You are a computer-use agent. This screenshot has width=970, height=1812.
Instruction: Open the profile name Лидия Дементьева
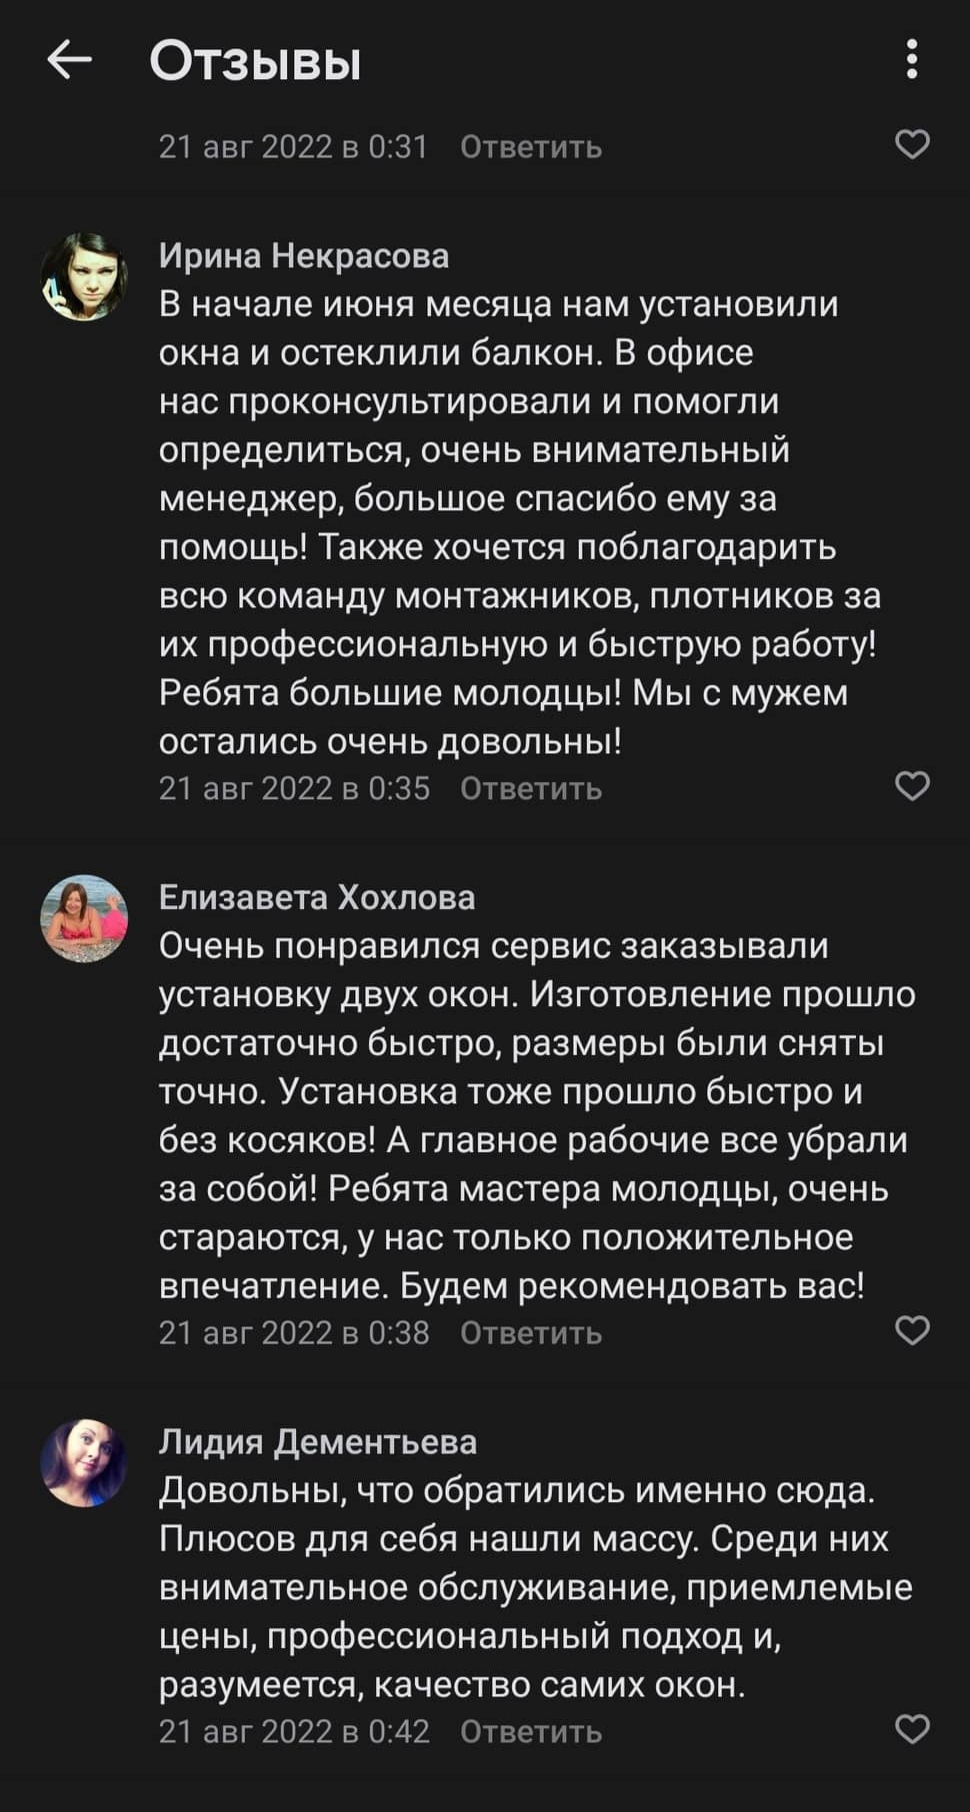click(x=318, y=1442)
